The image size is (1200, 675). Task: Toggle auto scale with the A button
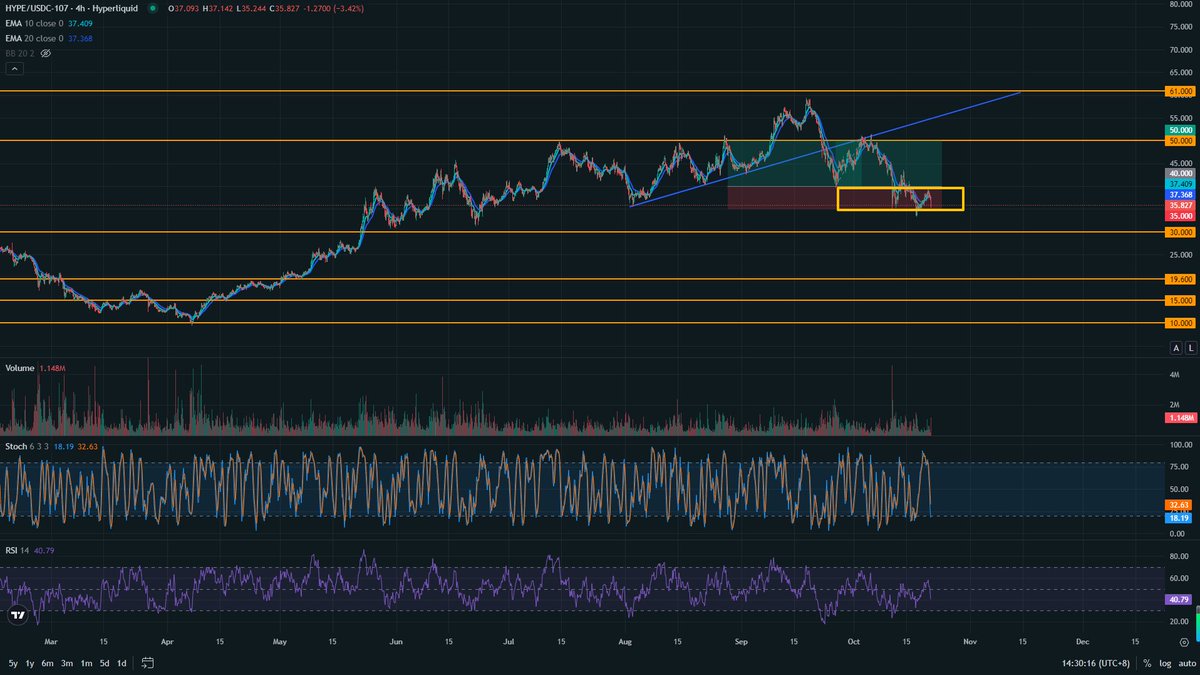pos(1176,348)
